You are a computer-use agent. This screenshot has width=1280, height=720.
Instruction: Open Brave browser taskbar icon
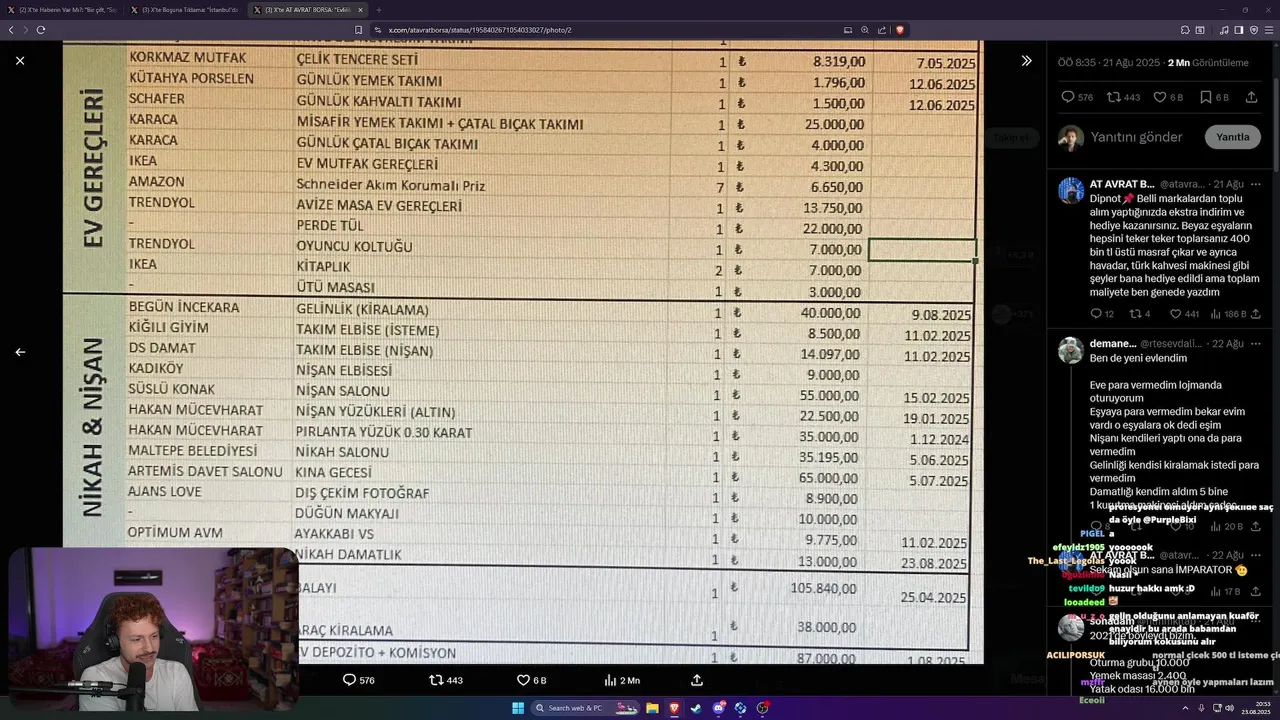(x=674, y=708)
